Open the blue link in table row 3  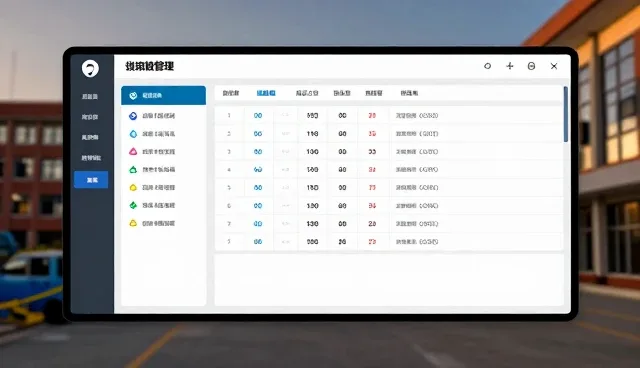coord(258,152)
